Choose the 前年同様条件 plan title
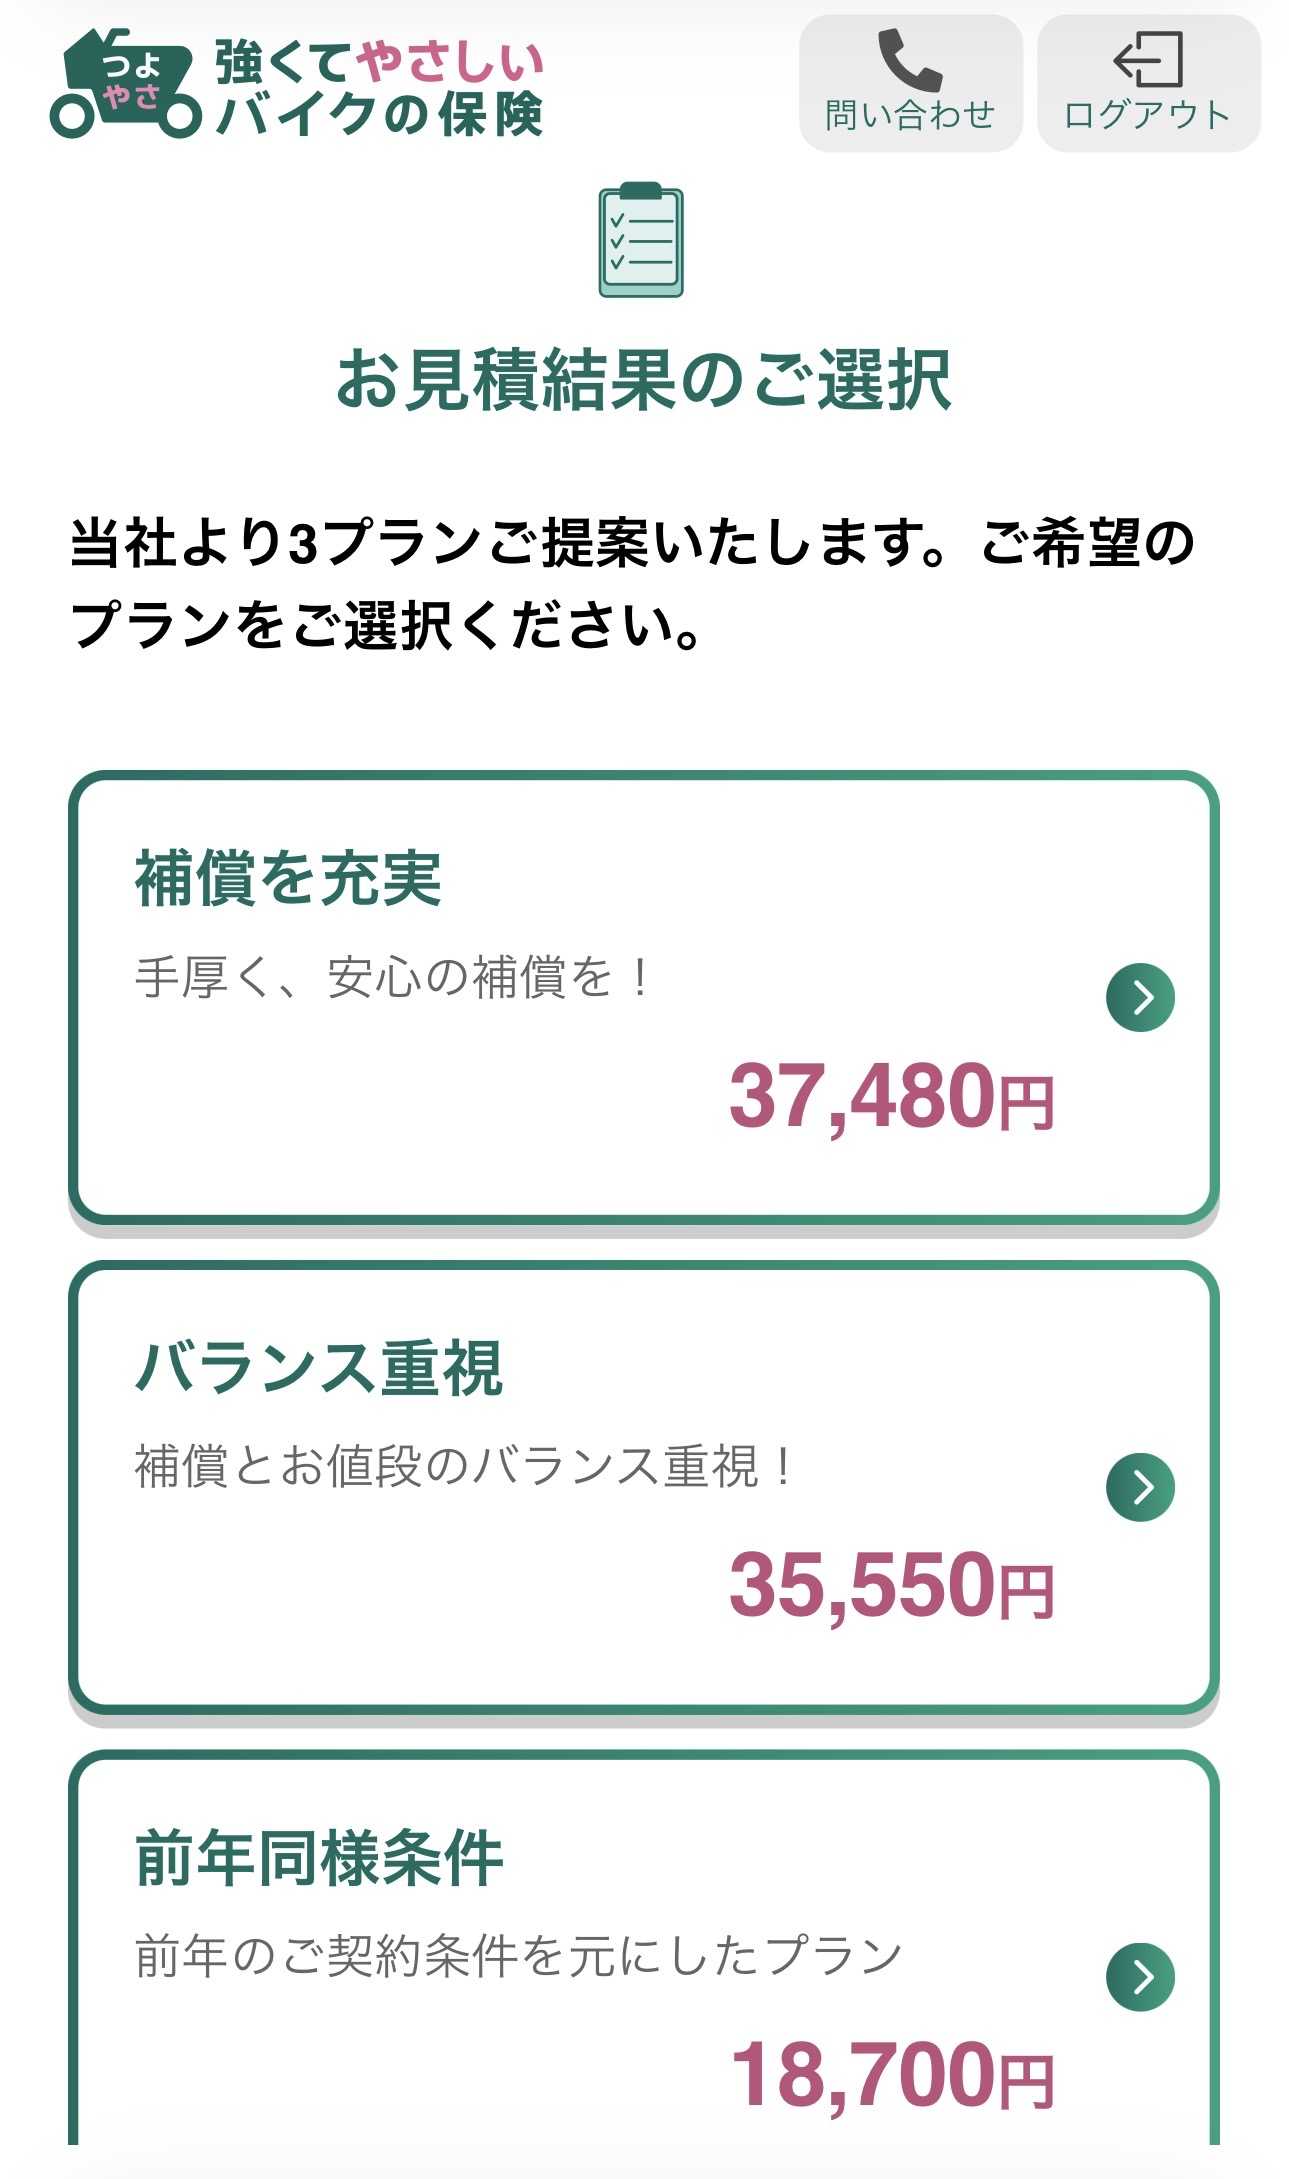 [318, 1857]
